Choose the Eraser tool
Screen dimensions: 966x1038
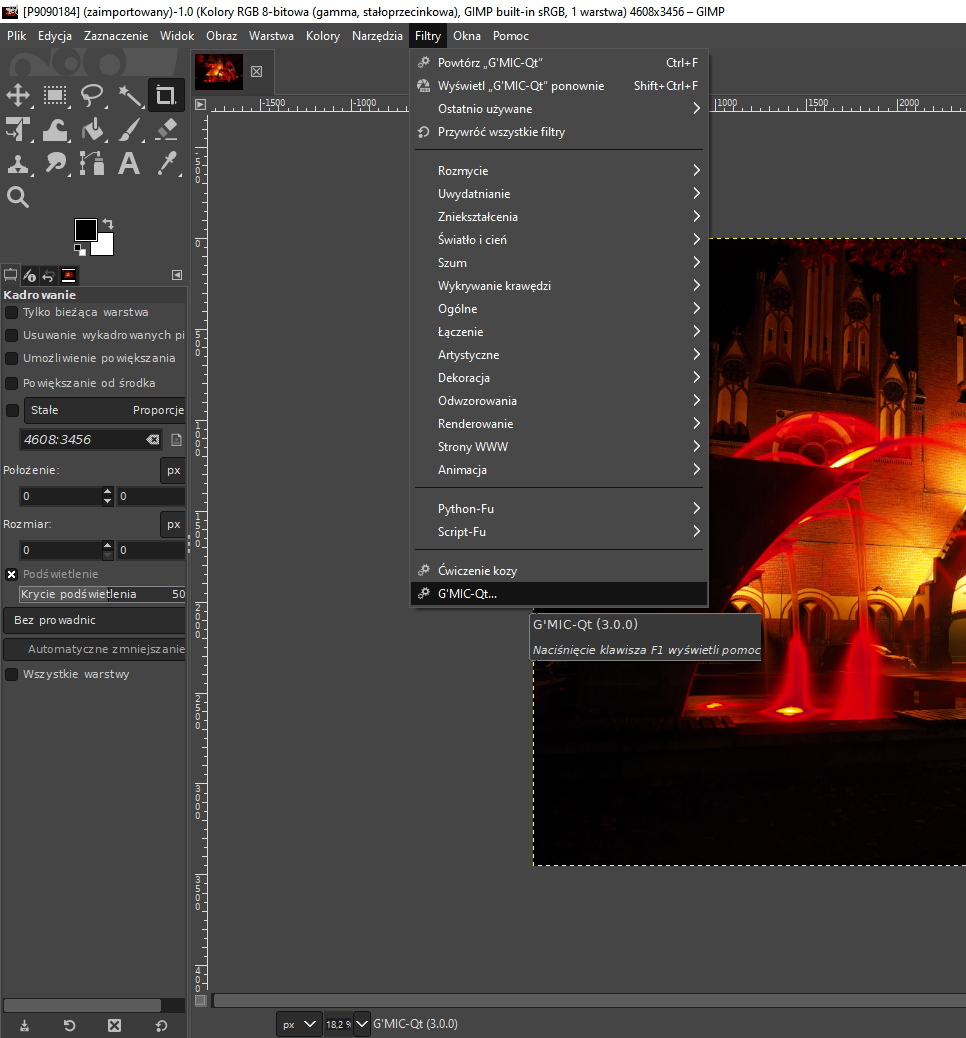(x=167, y=130)
